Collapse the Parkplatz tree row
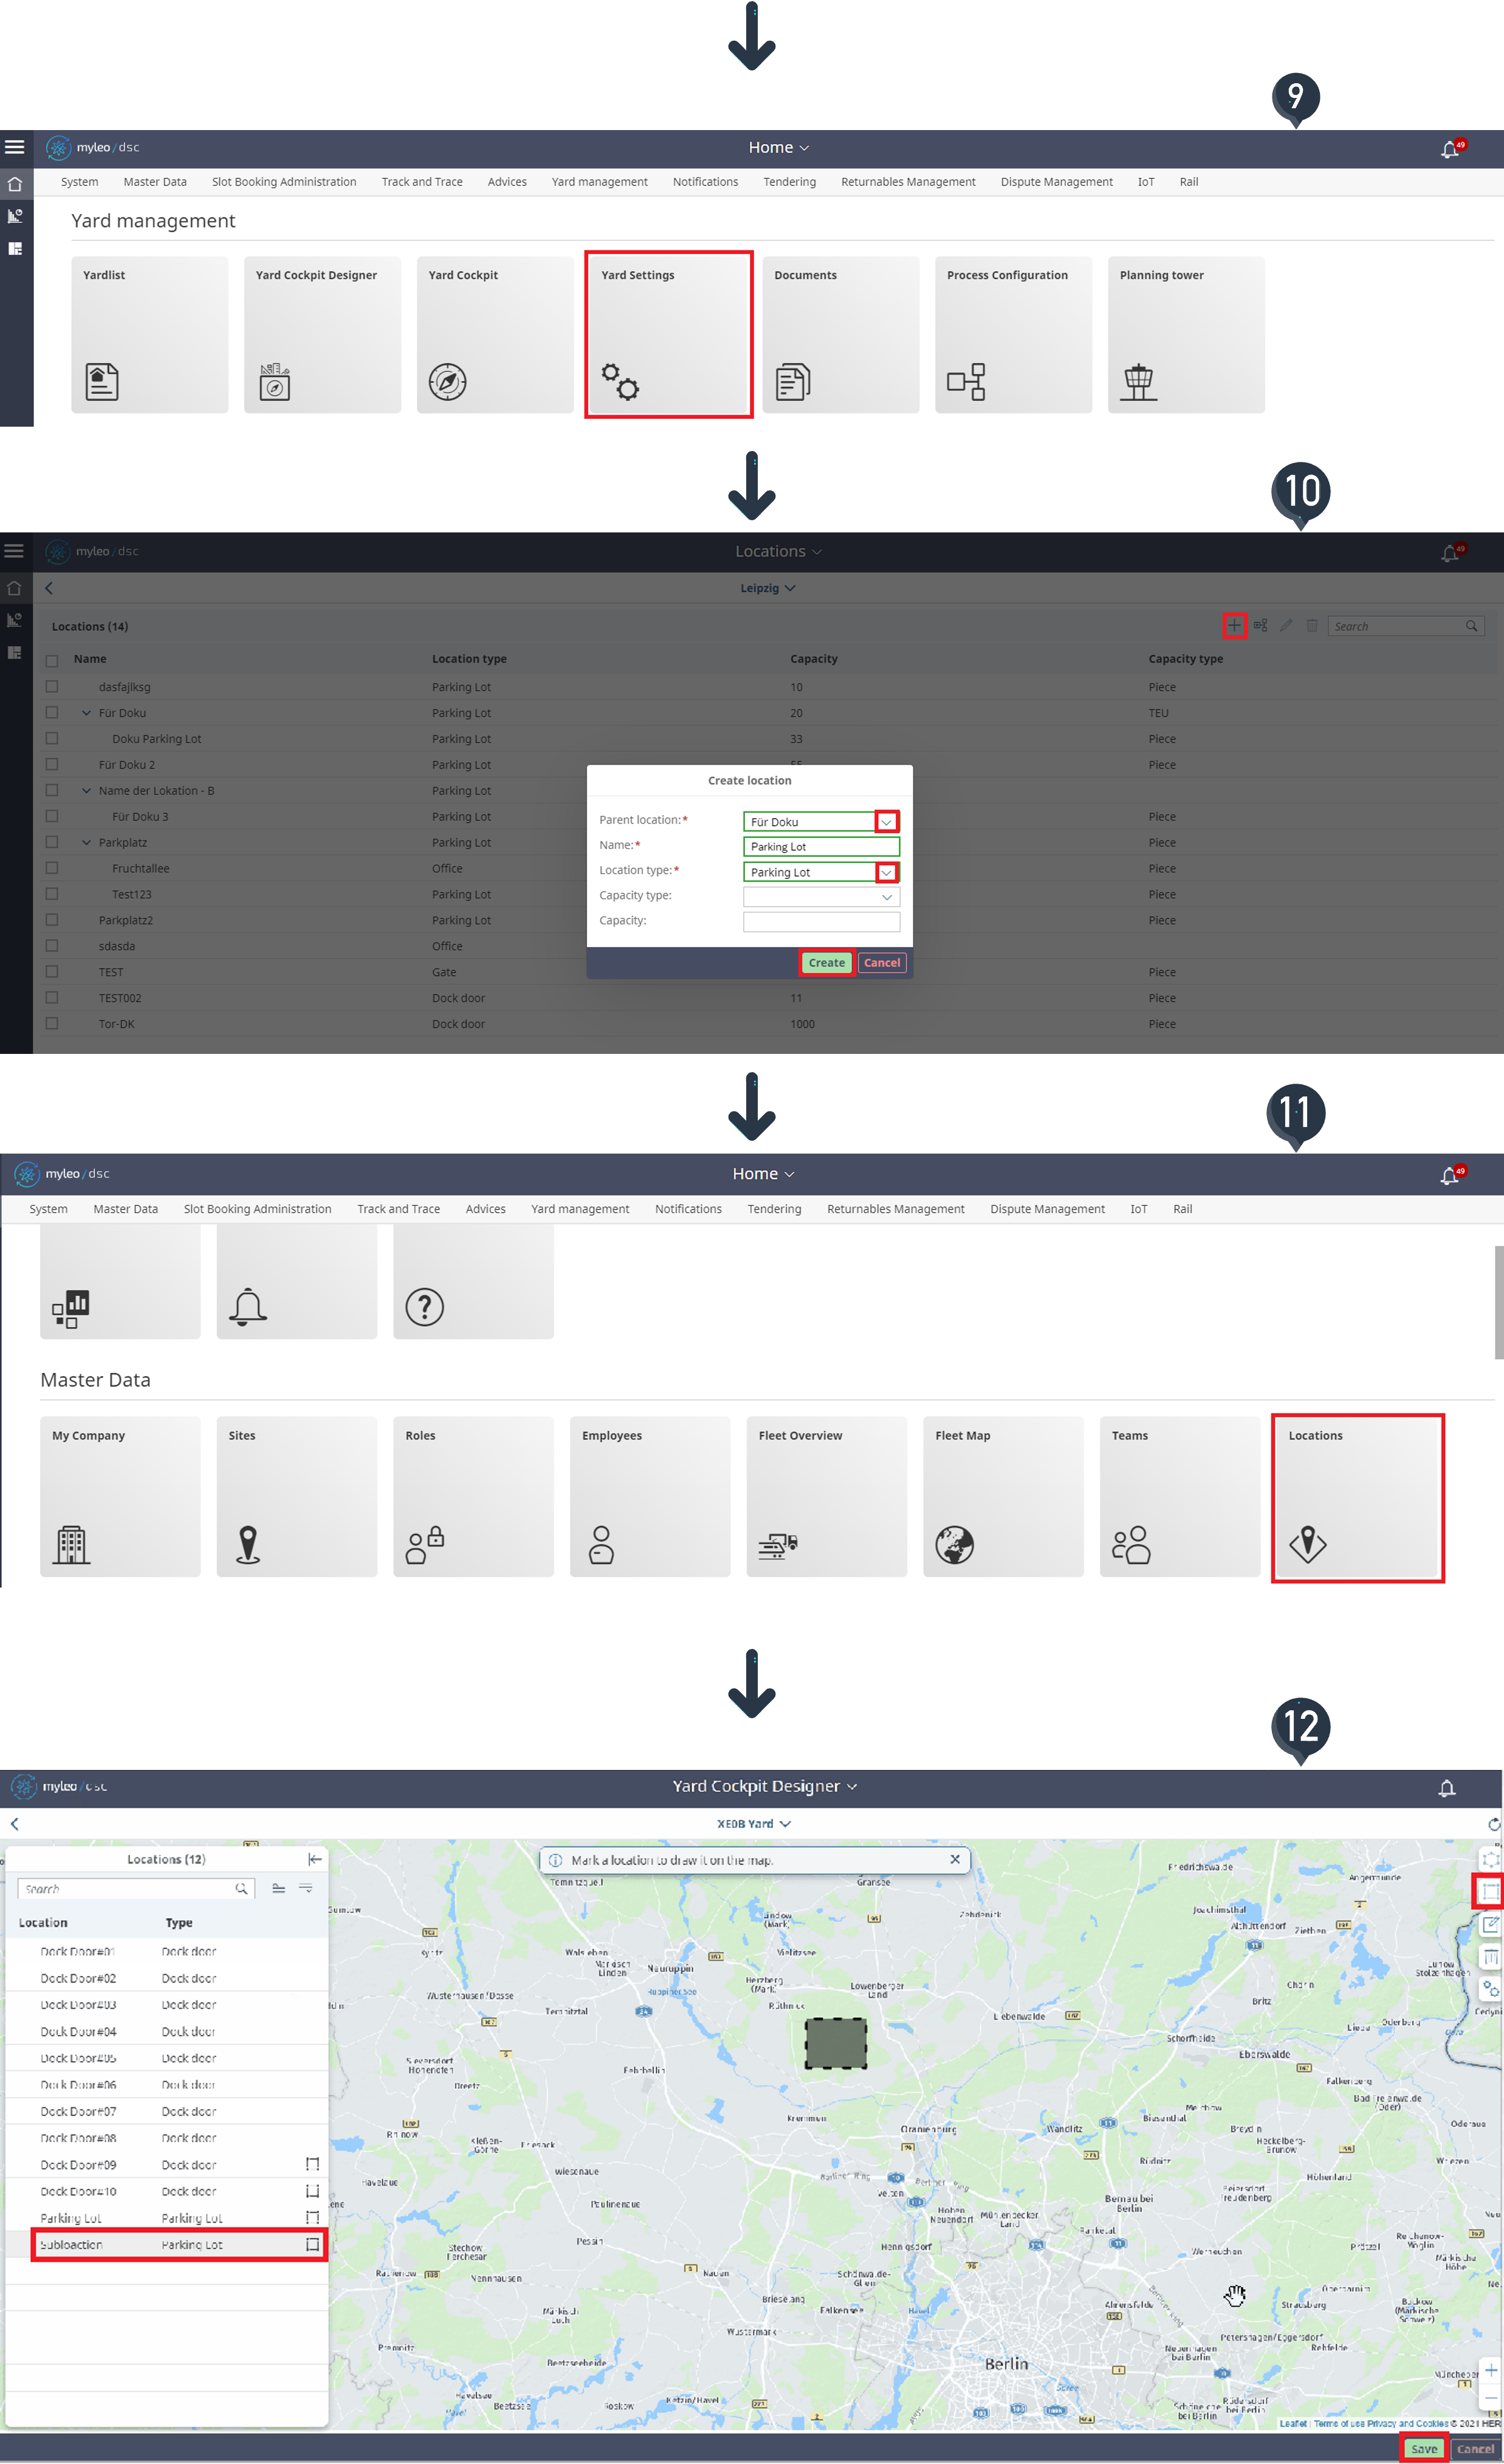Image resolution: width=1504 pixels, height=2464 pixels. click(x=86, y=843)
